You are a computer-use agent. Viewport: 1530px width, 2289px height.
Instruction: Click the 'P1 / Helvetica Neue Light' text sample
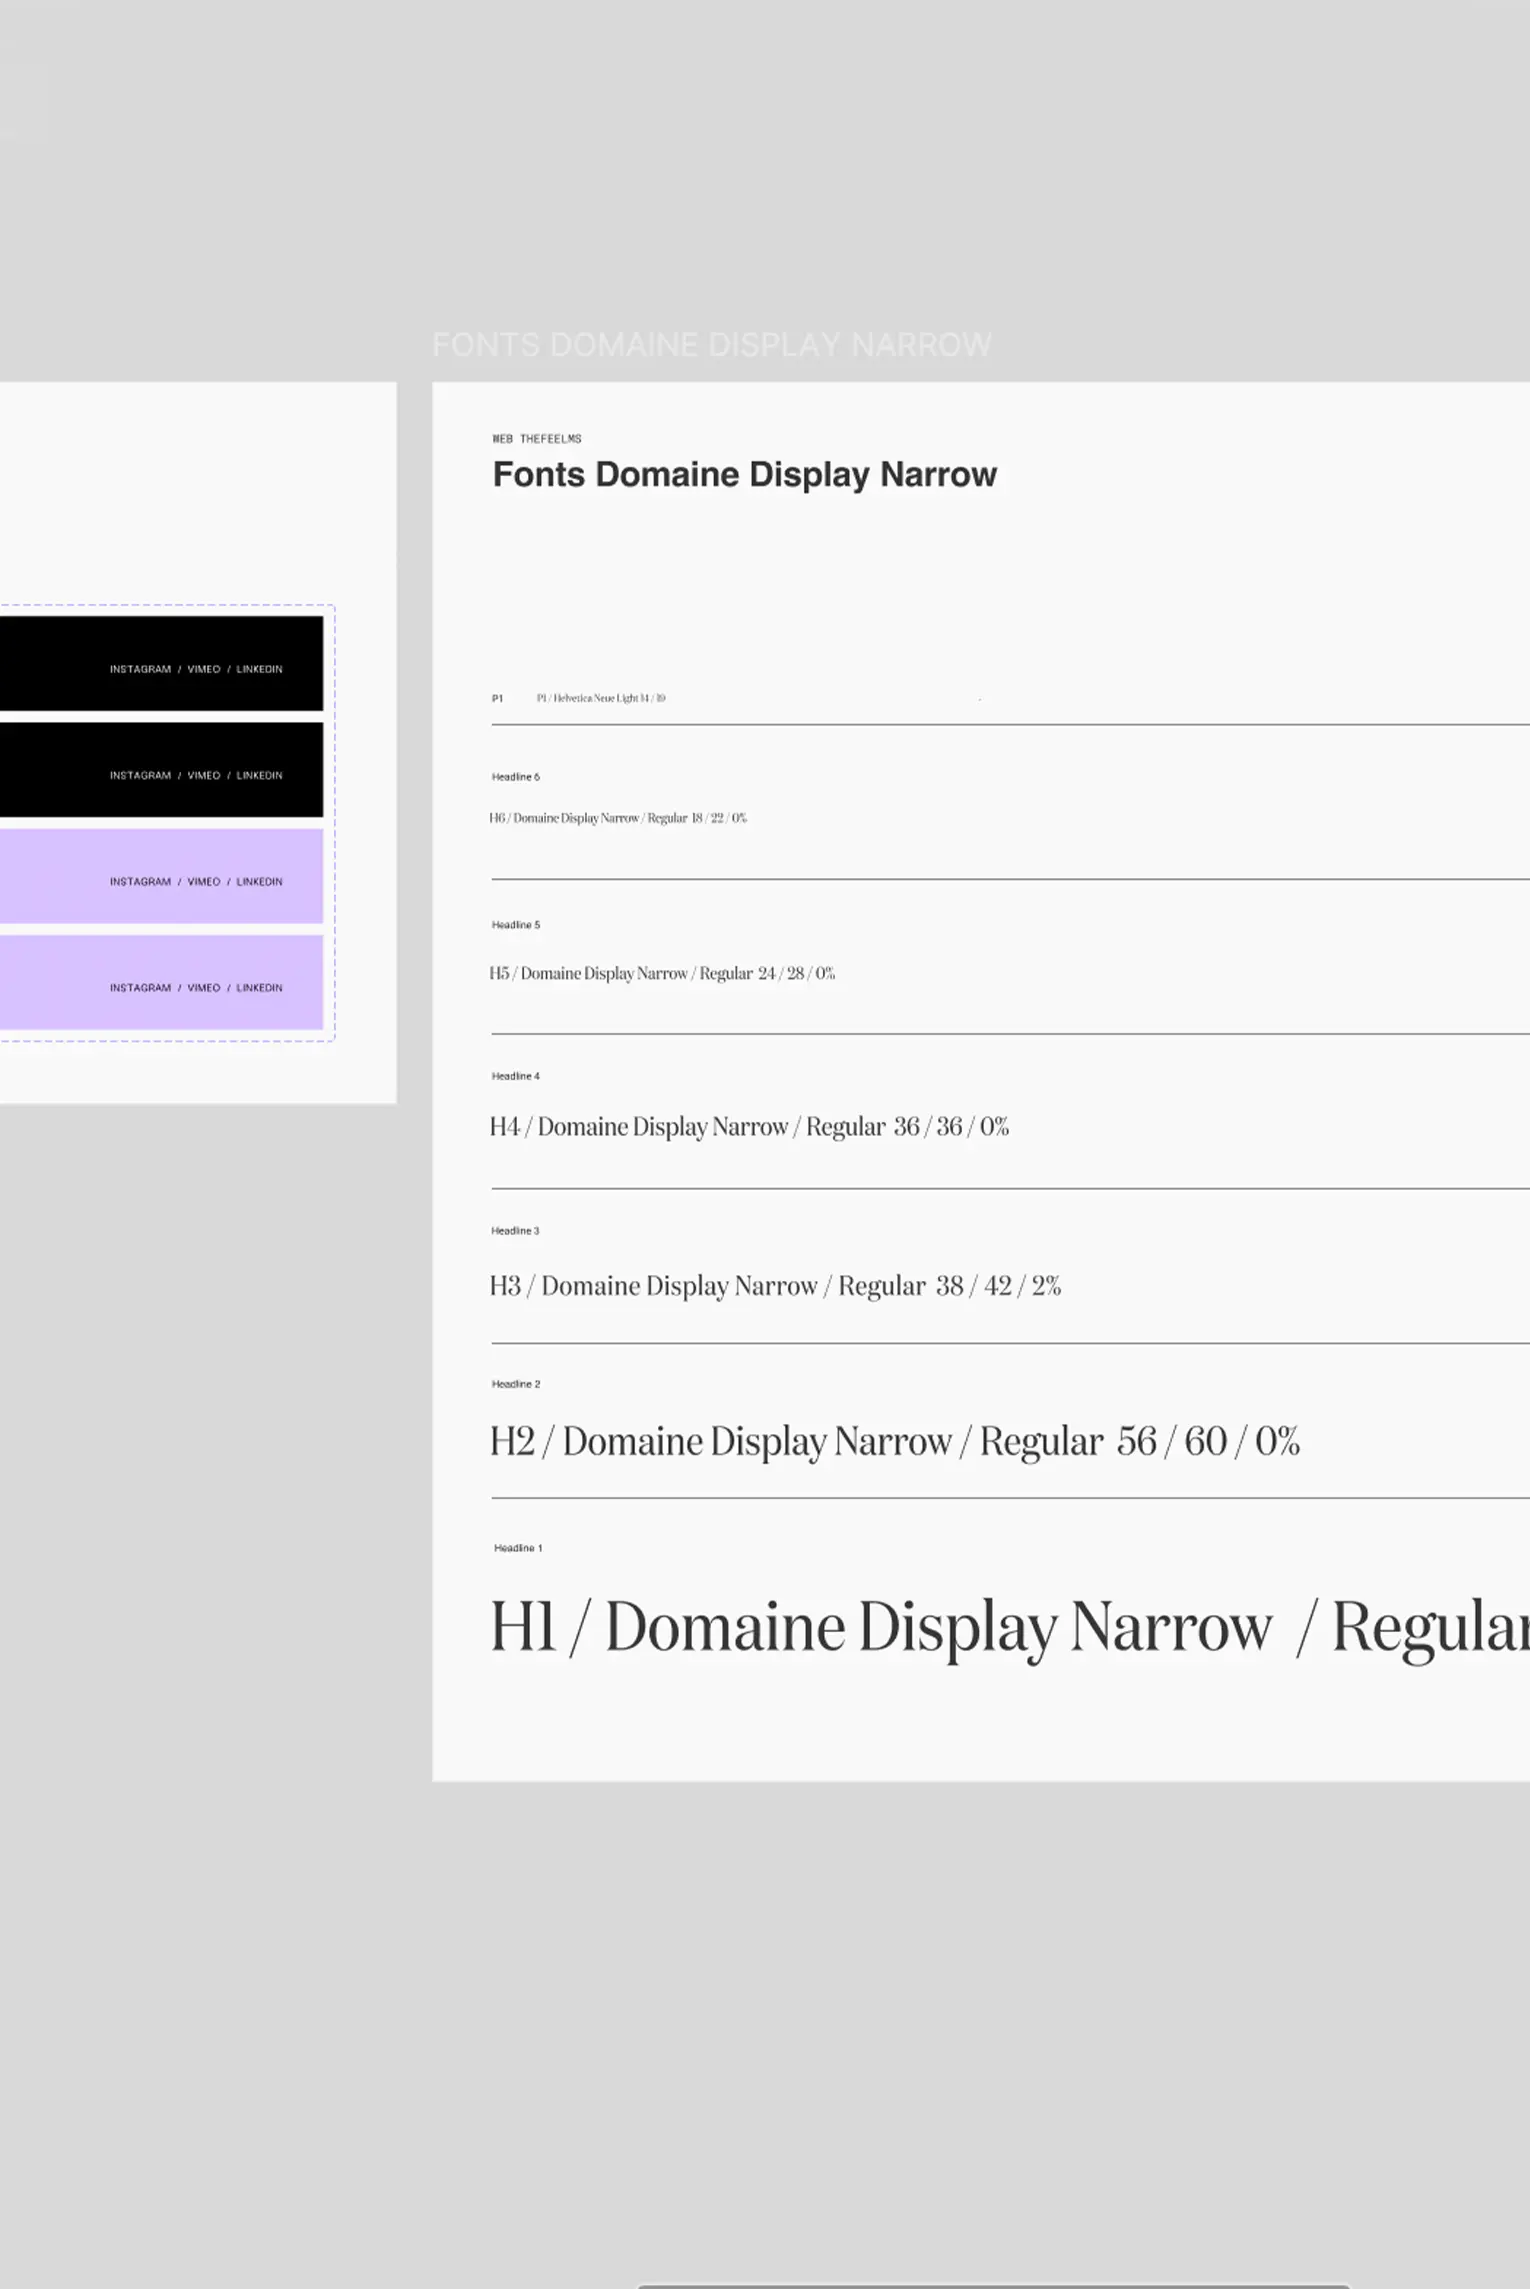coord(600,698)
